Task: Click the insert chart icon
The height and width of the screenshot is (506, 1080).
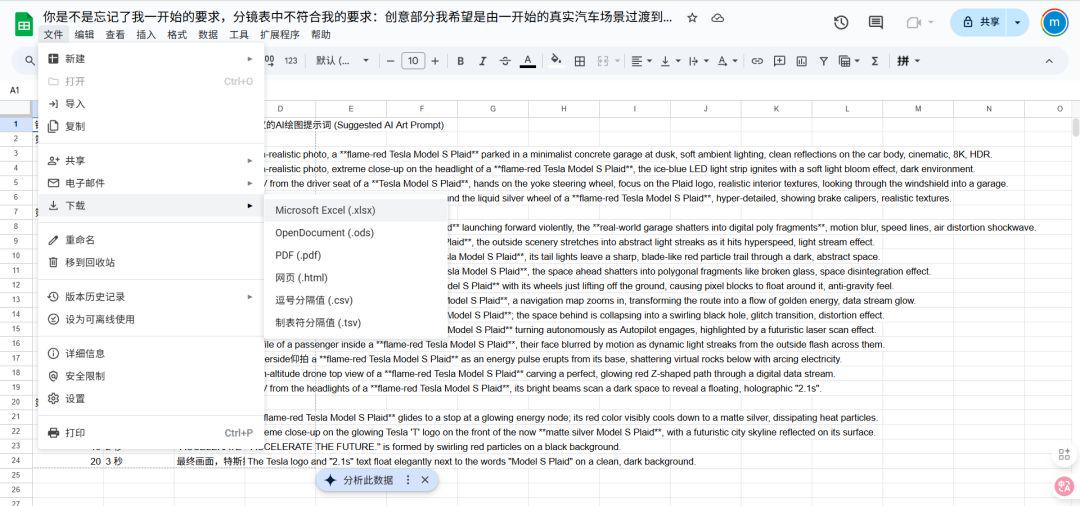Action: (801, 61)
